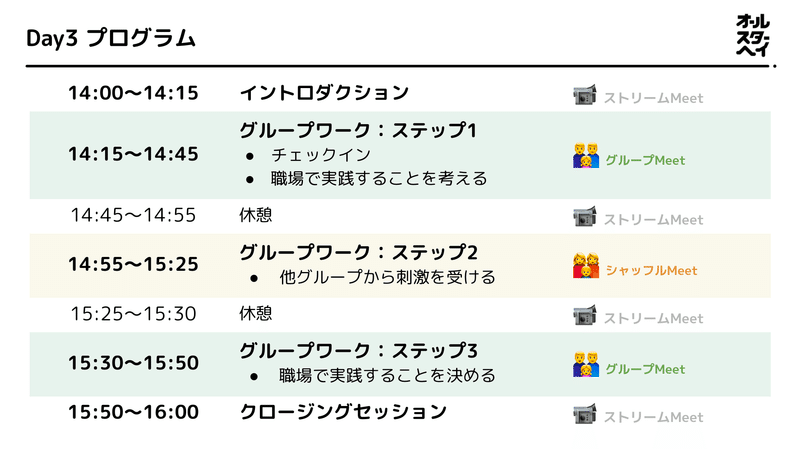800x449 pixels.
Task: Select the Day3 プログラム title
Action: [111, 38]
